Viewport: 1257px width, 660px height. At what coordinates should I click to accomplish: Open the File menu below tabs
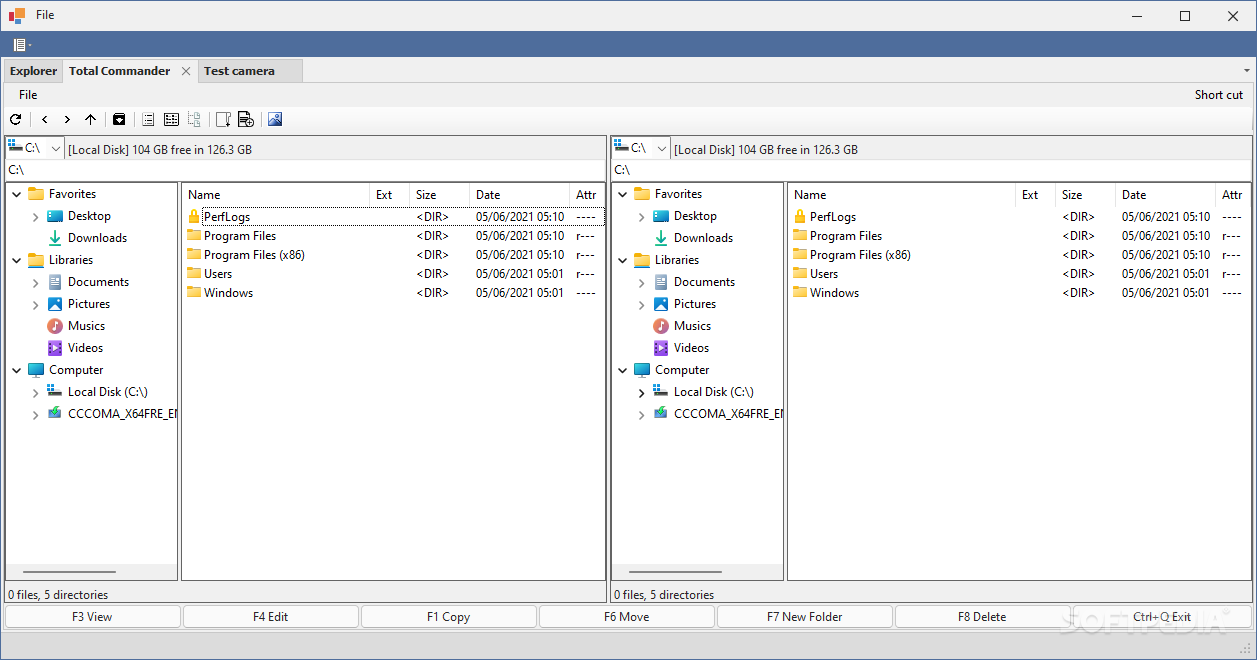coord(28,95)
